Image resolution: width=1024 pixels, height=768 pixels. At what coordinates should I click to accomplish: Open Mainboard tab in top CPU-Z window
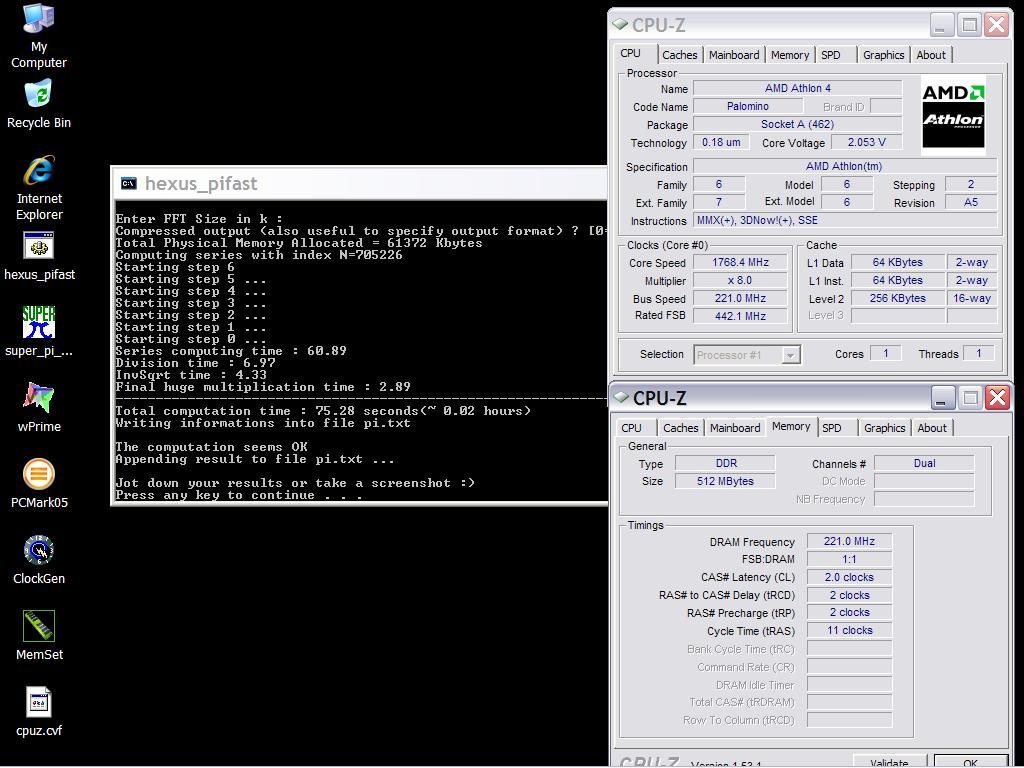point(734,55)
